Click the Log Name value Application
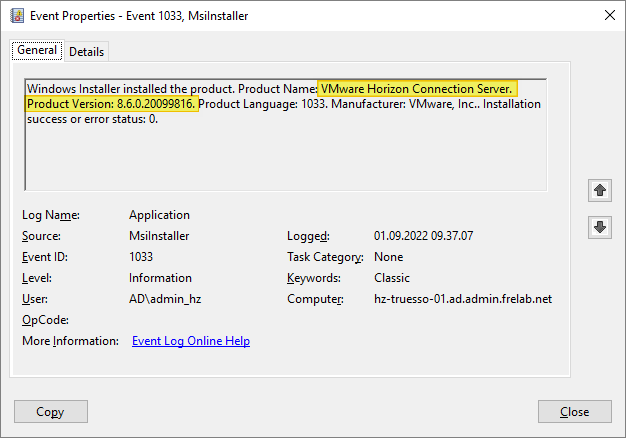Image resolution: width=626 pixels, height=438 pixels. pos(159,215)
